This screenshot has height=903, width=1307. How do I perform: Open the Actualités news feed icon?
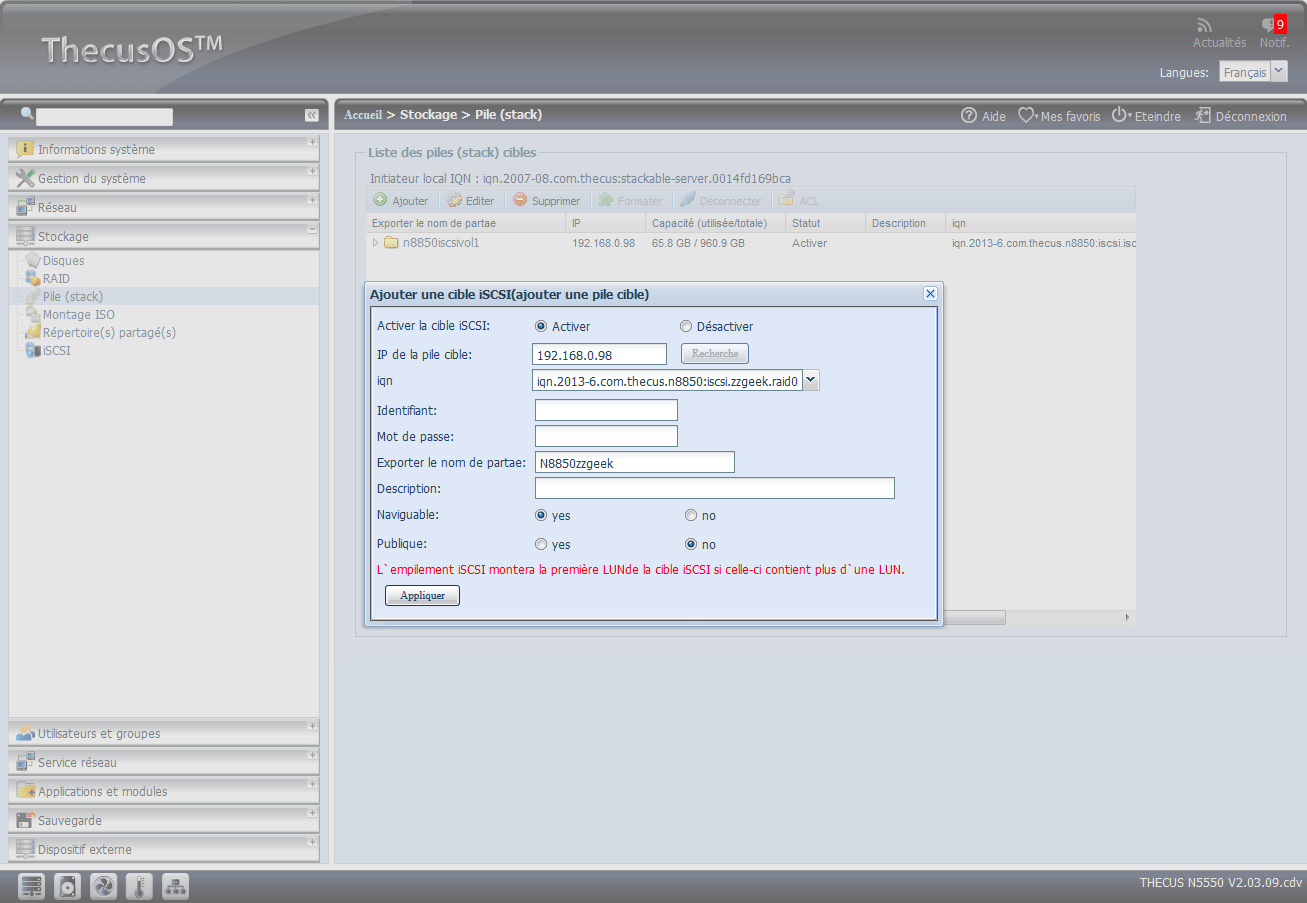pyautogui.click(x=1205, y=25)
